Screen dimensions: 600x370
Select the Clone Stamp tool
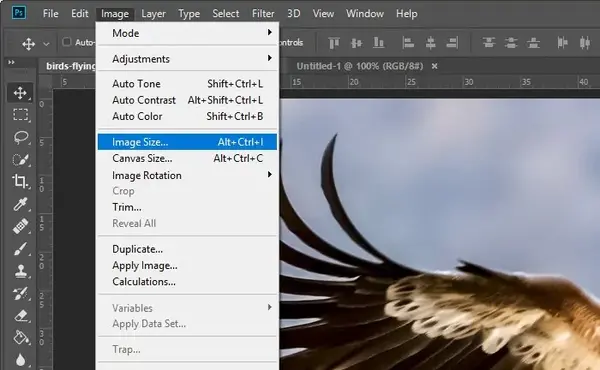20,271
